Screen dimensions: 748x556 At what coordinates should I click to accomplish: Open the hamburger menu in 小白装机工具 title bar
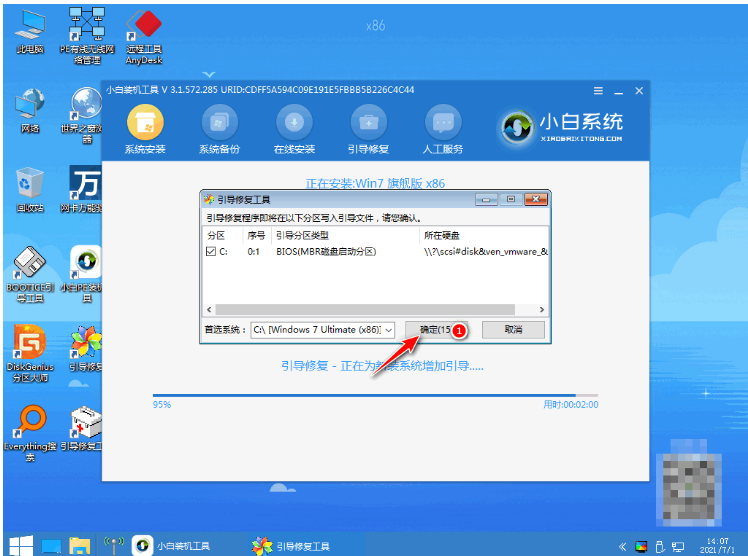click(589, 90)
